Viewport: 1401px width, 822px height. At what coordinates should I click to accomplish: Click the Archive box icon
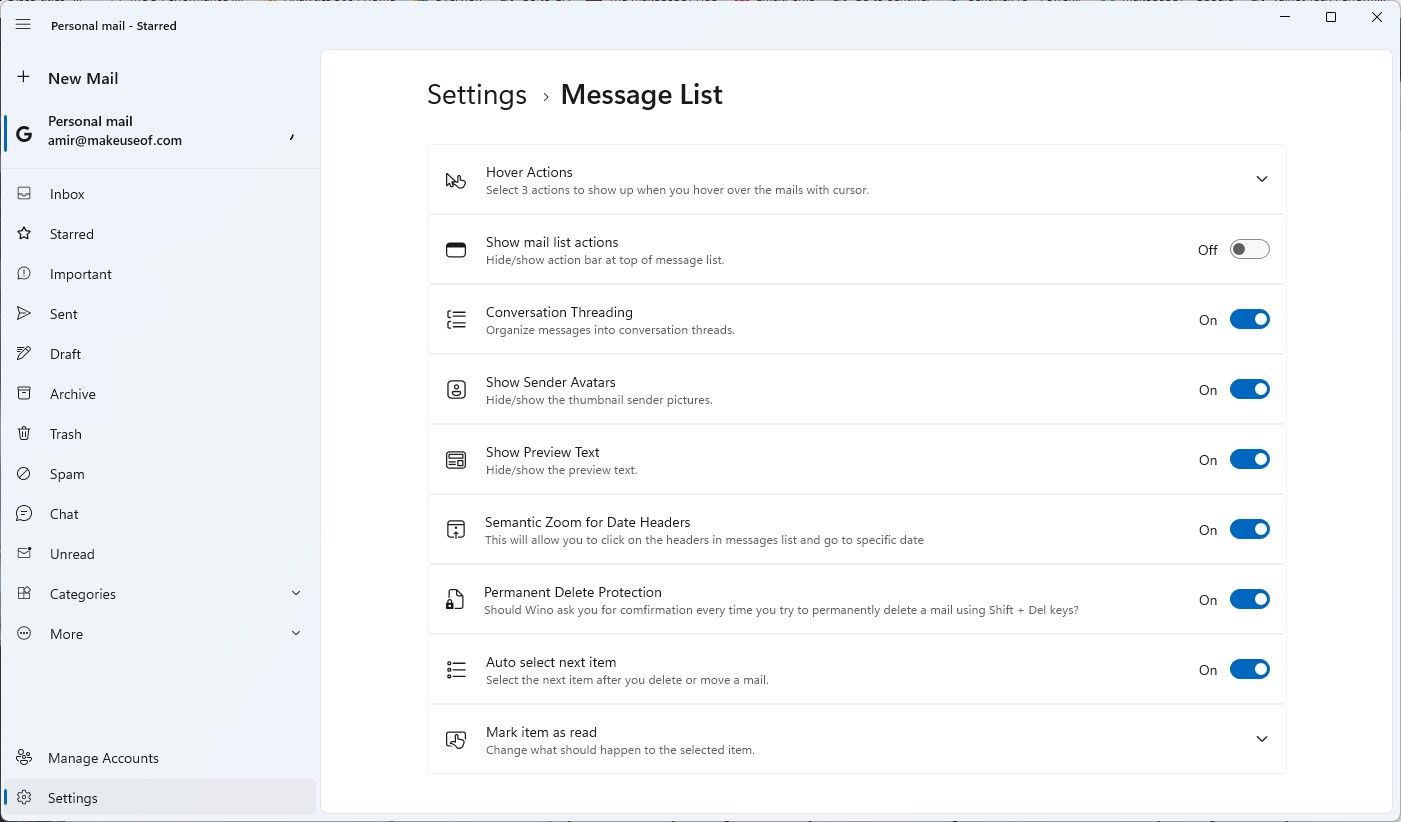point(25,394)
